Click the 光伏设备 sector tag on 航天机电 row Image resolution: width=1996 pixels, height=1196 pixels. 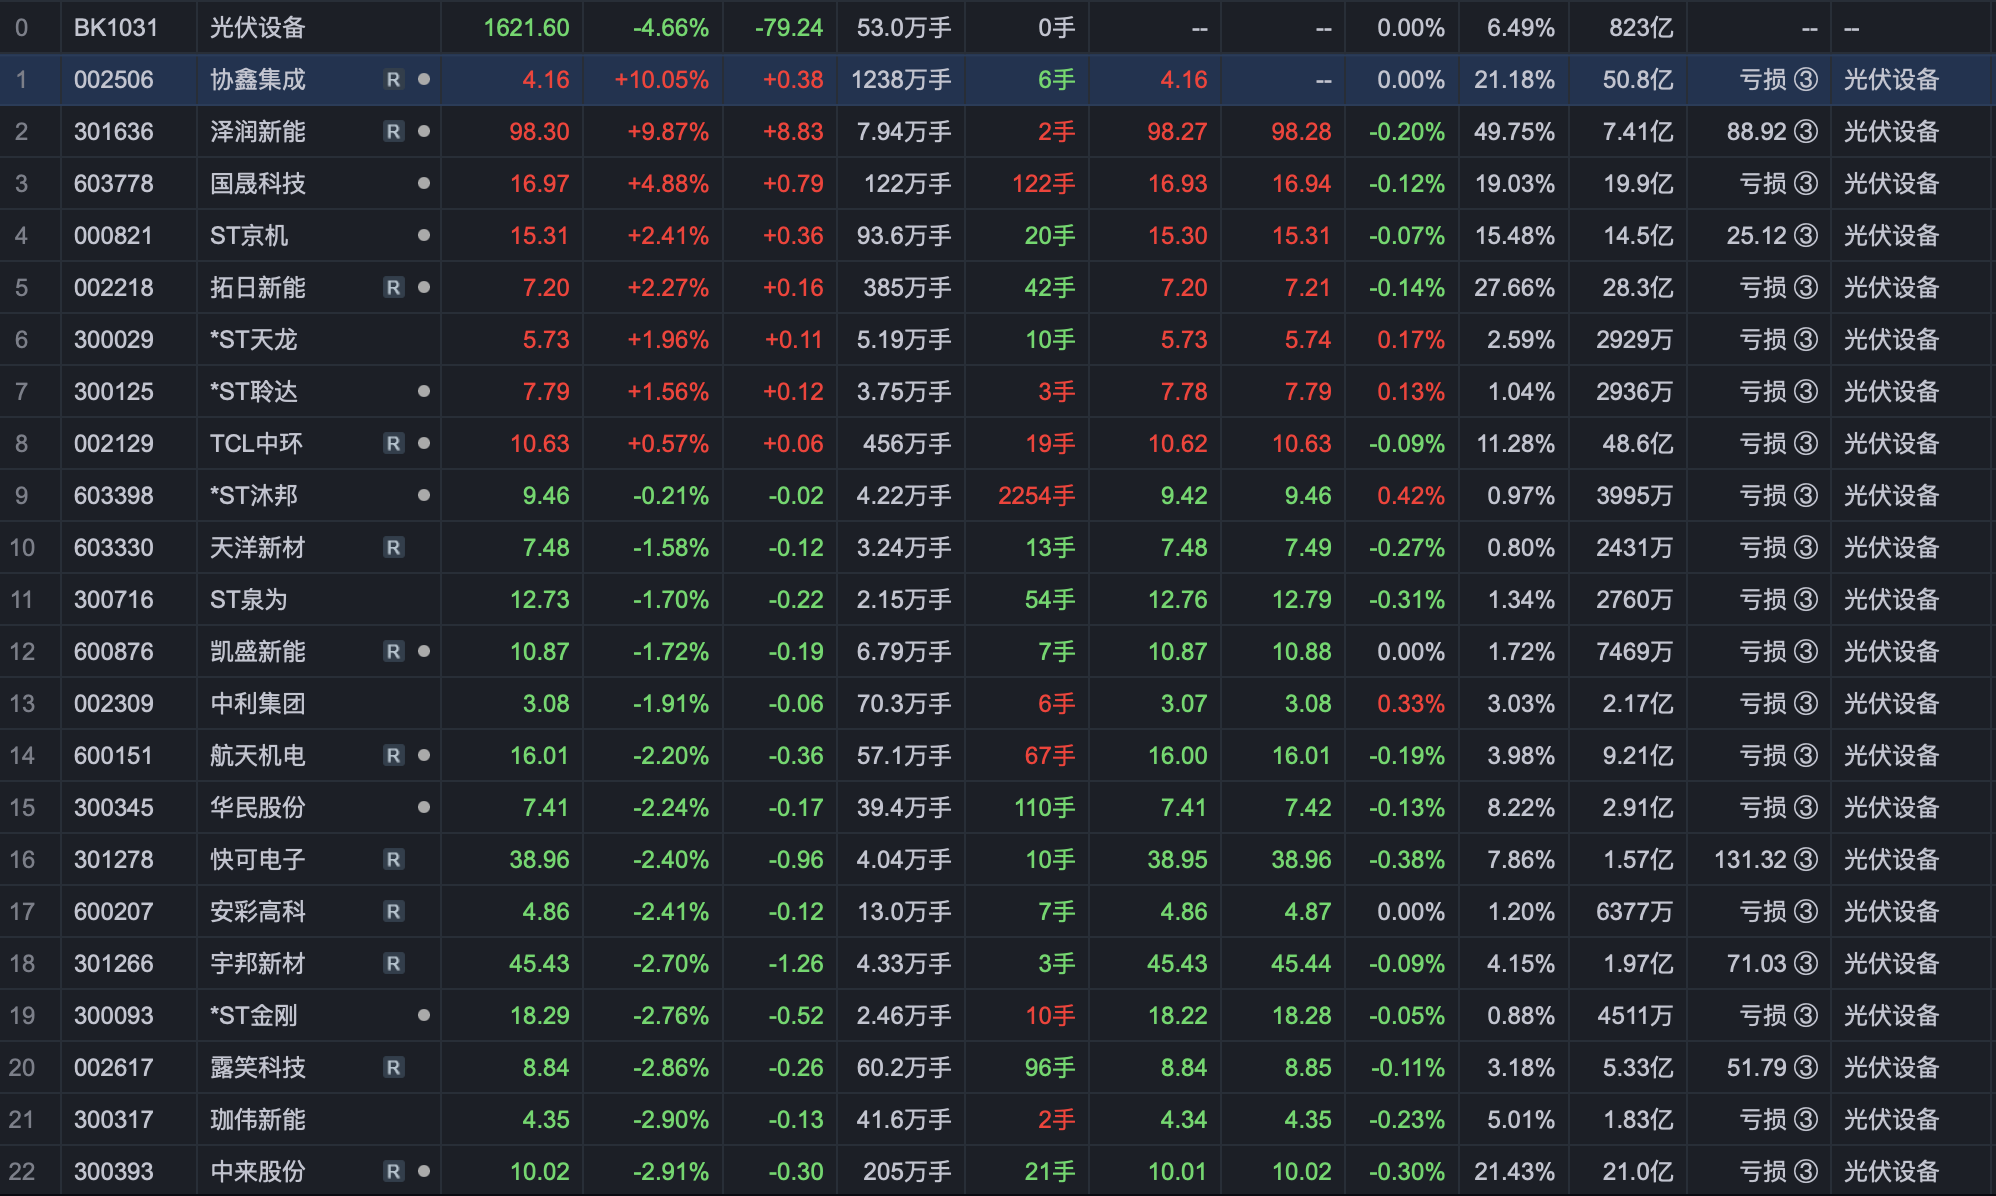(1891, 756)
